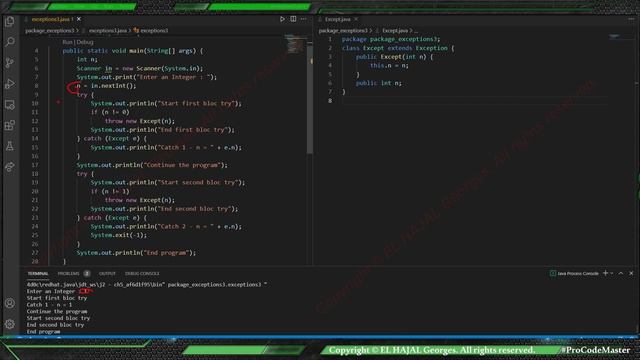This screenshot has height=360, width=640.
Task: Open More Actions menu of Except.java editor group
Action: [631, 19]
